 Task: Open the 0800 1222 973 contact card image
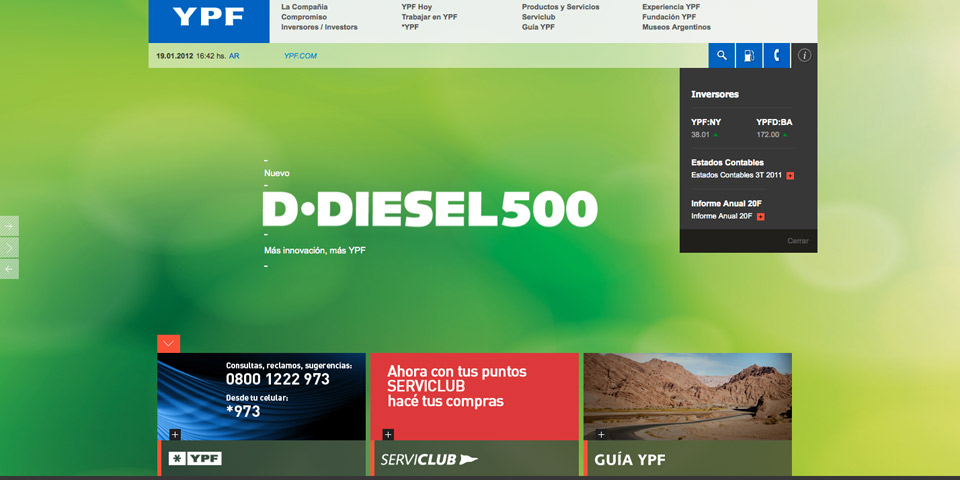261,397
